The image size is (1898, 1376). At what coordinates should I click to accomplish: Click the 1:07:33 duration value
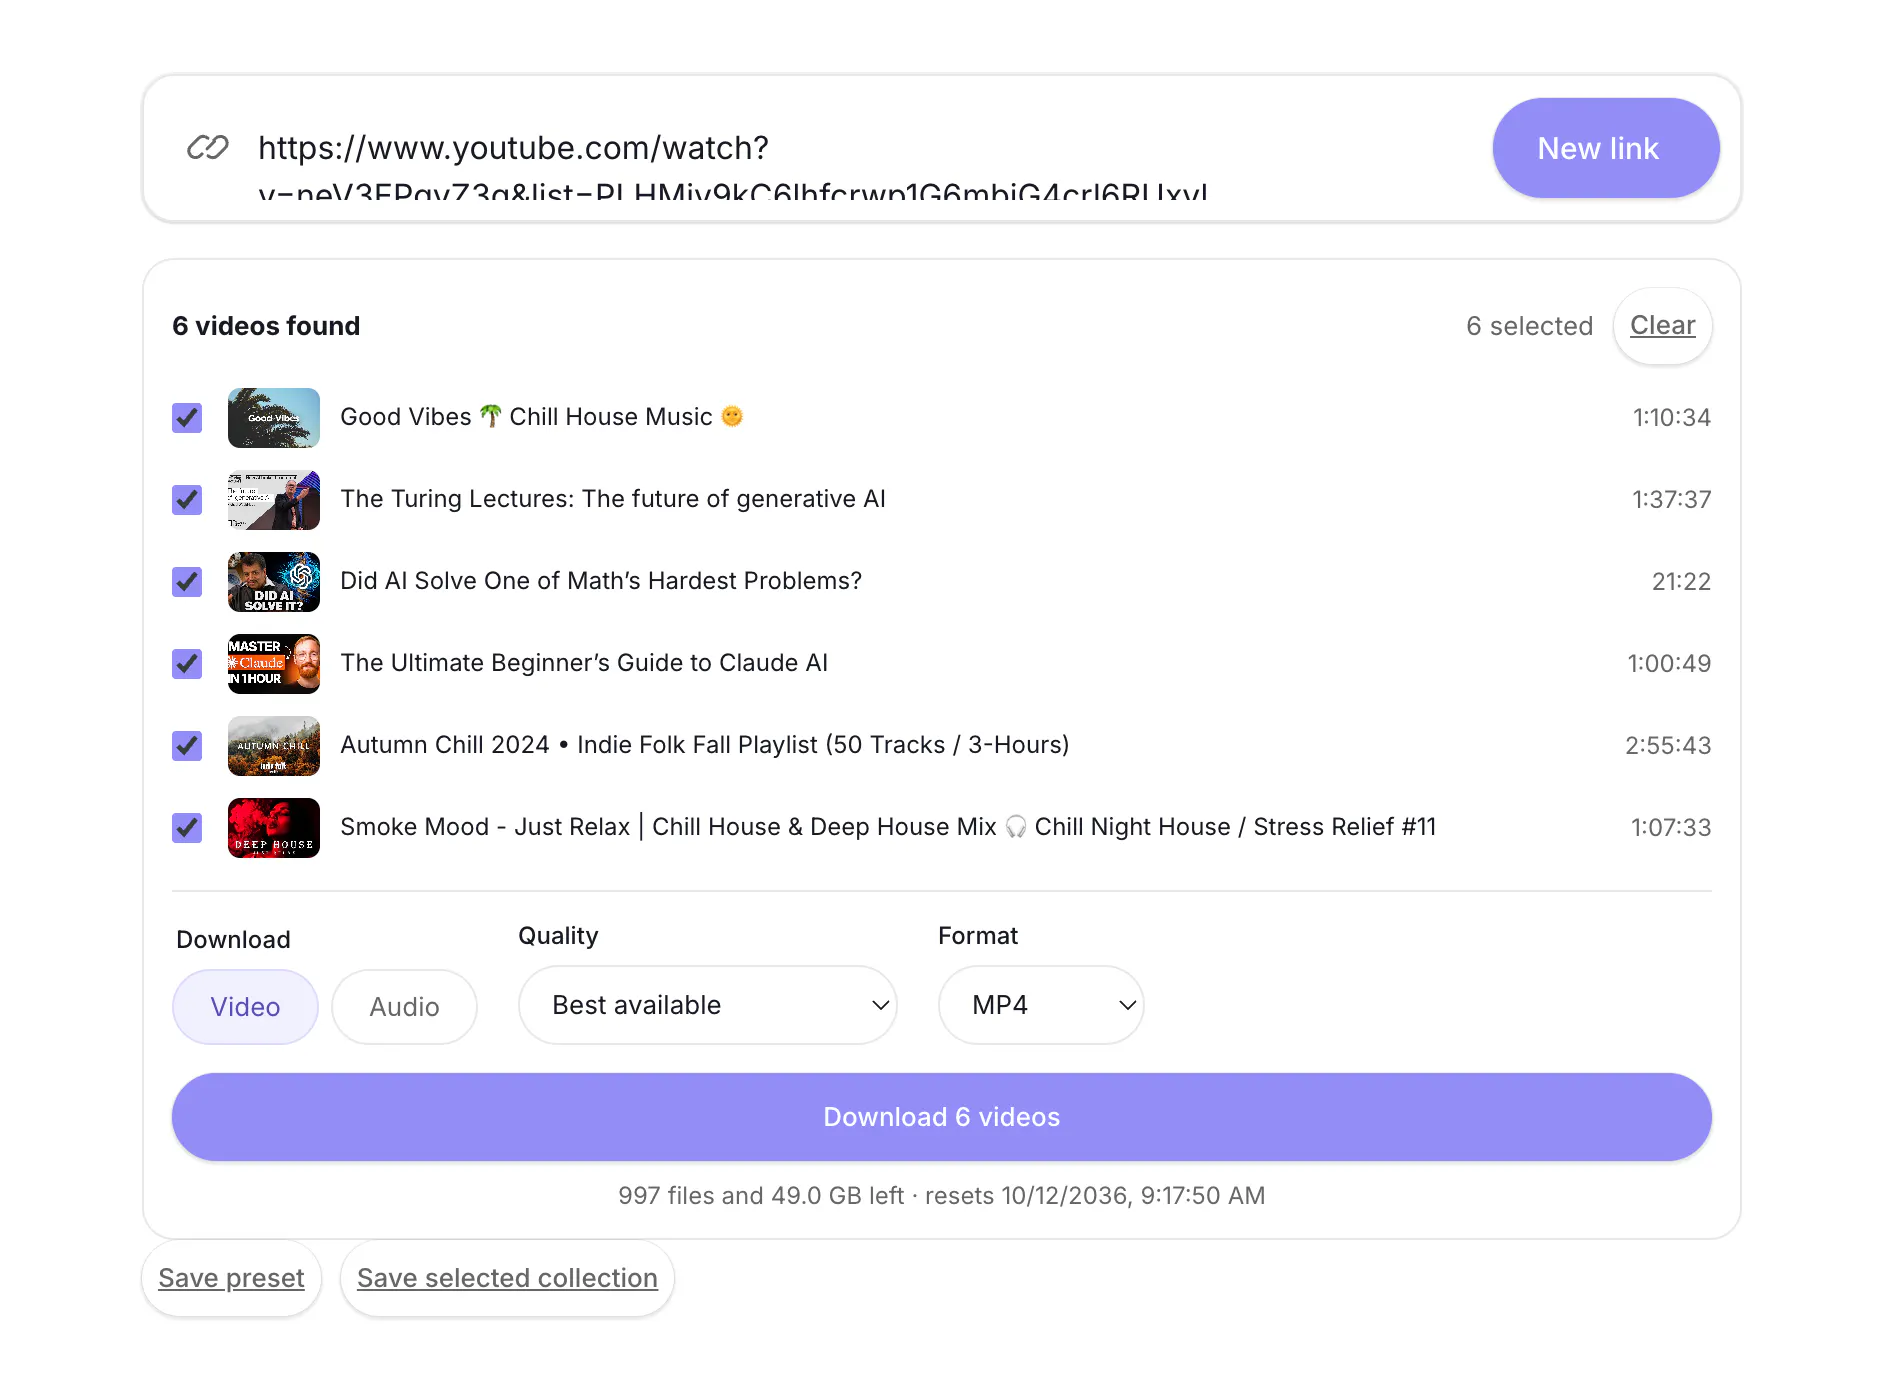click(1671, 828)
